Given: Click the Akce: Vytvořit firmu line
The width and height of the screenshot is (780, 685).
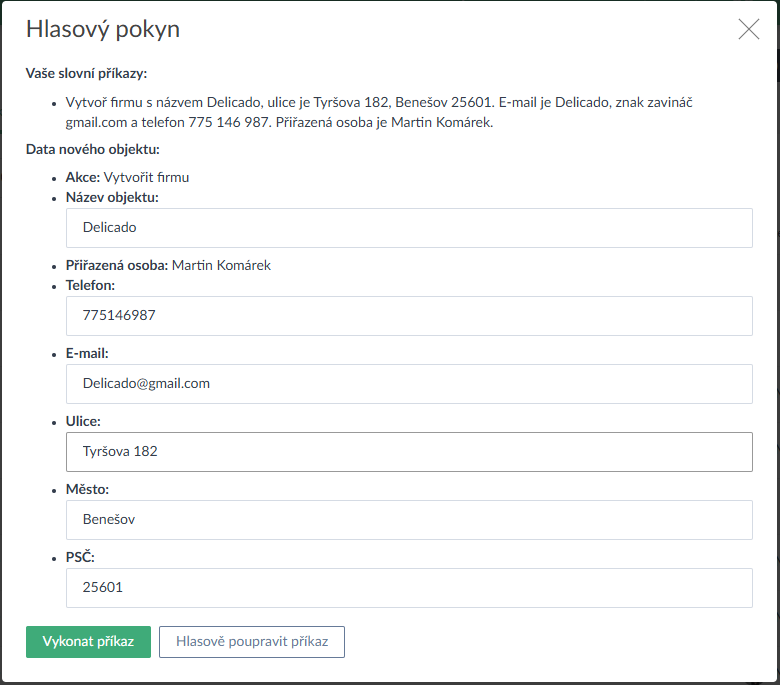Looking at the screenshot, I should pos(127,177).
